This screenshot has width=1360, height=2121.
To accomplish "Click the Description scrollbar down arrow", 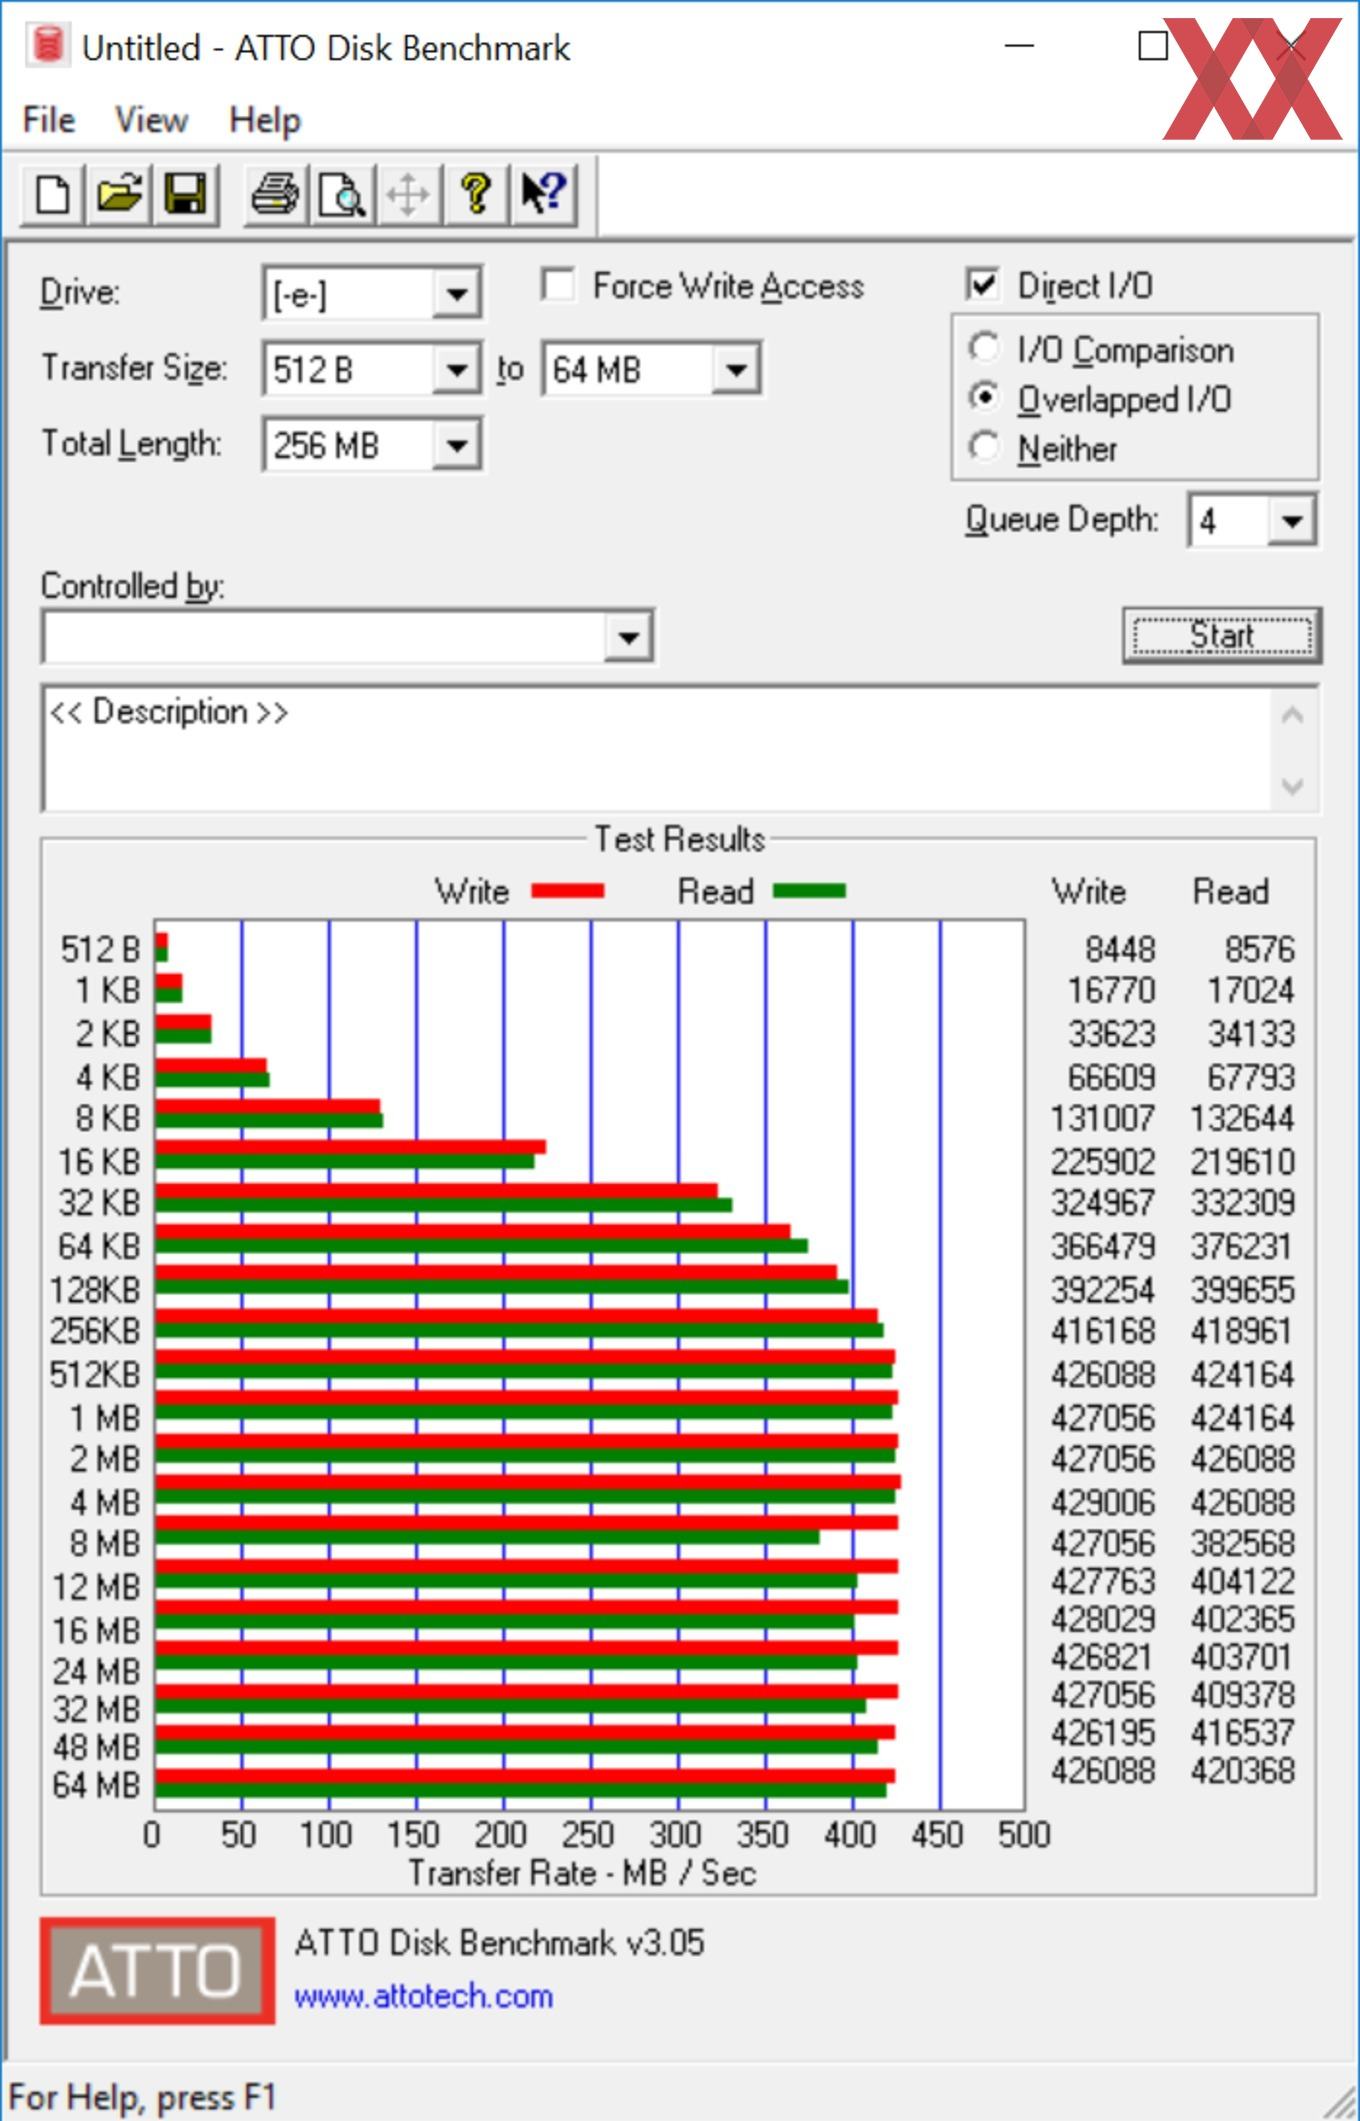I will point(1292,785).
